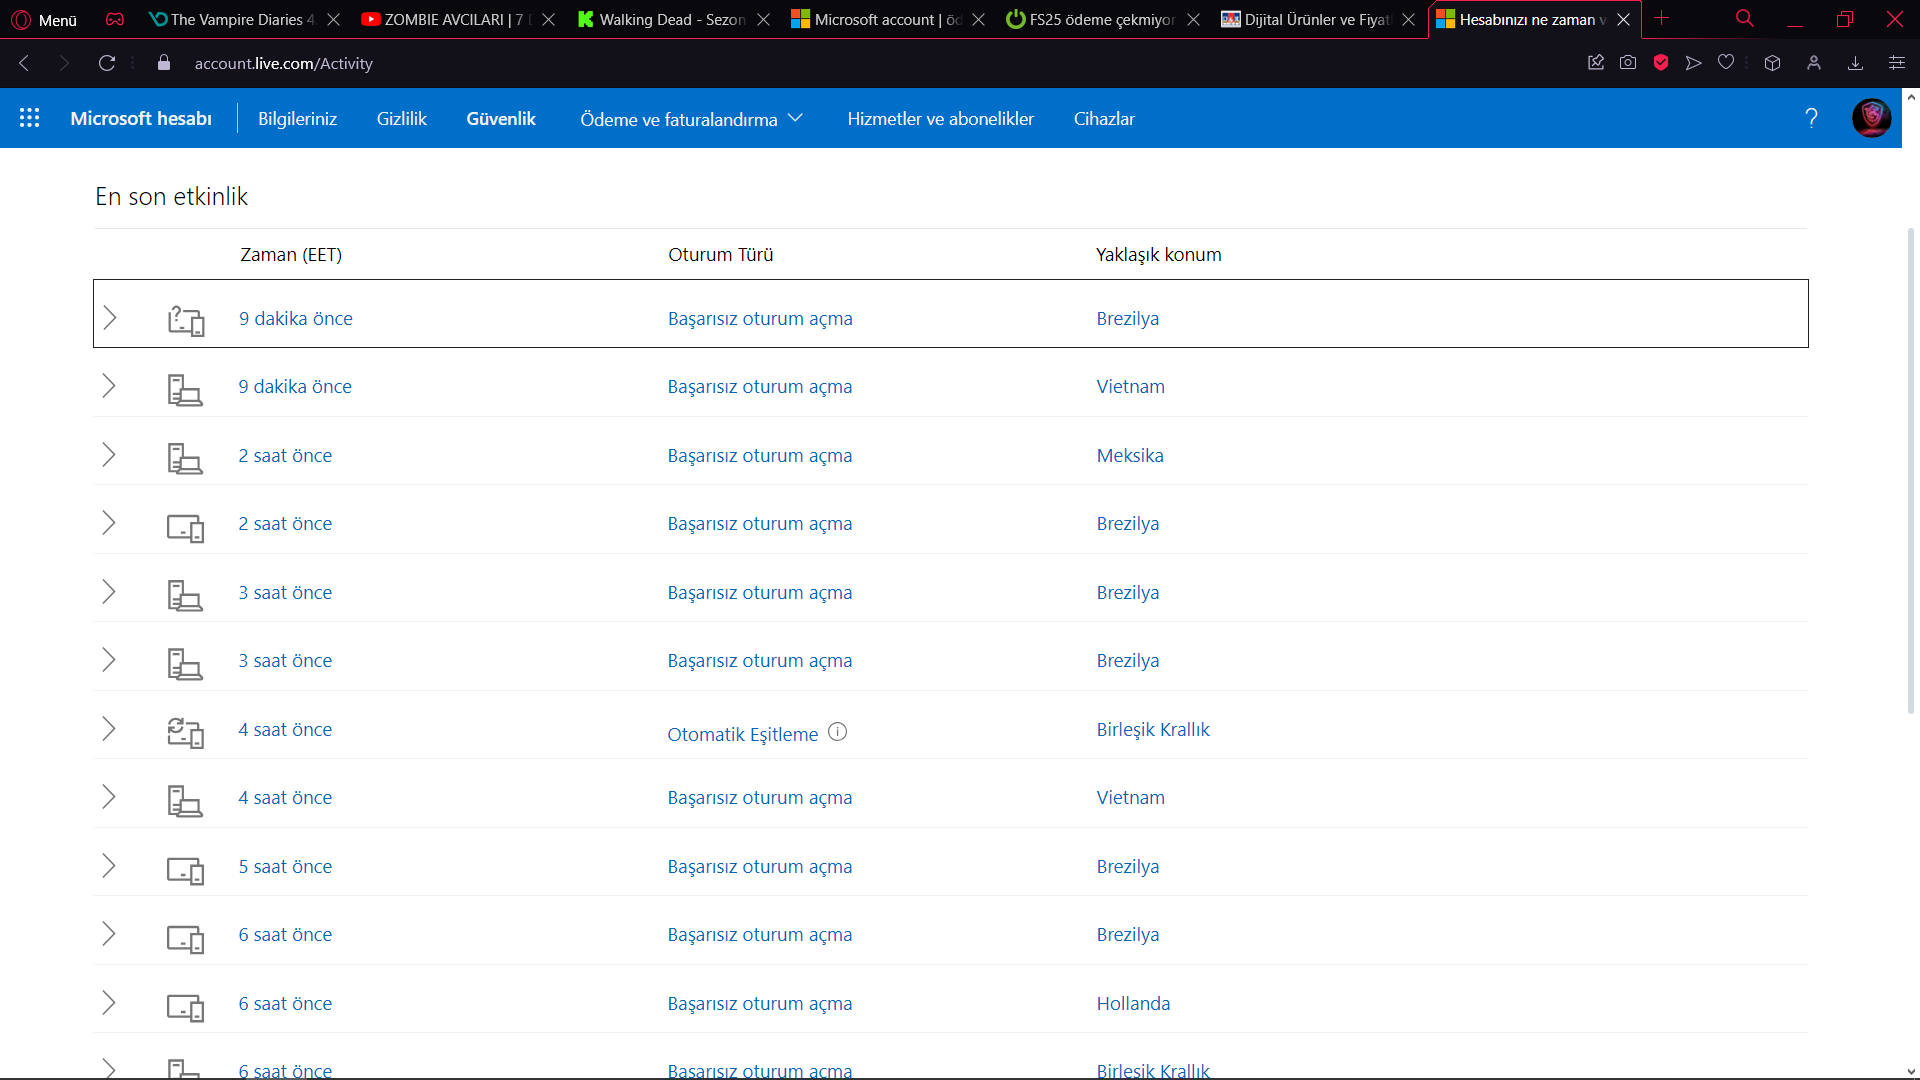This screenshot has width=1920, height=1080.
Task: Open the Gizlilik tab
Action: 401,119
